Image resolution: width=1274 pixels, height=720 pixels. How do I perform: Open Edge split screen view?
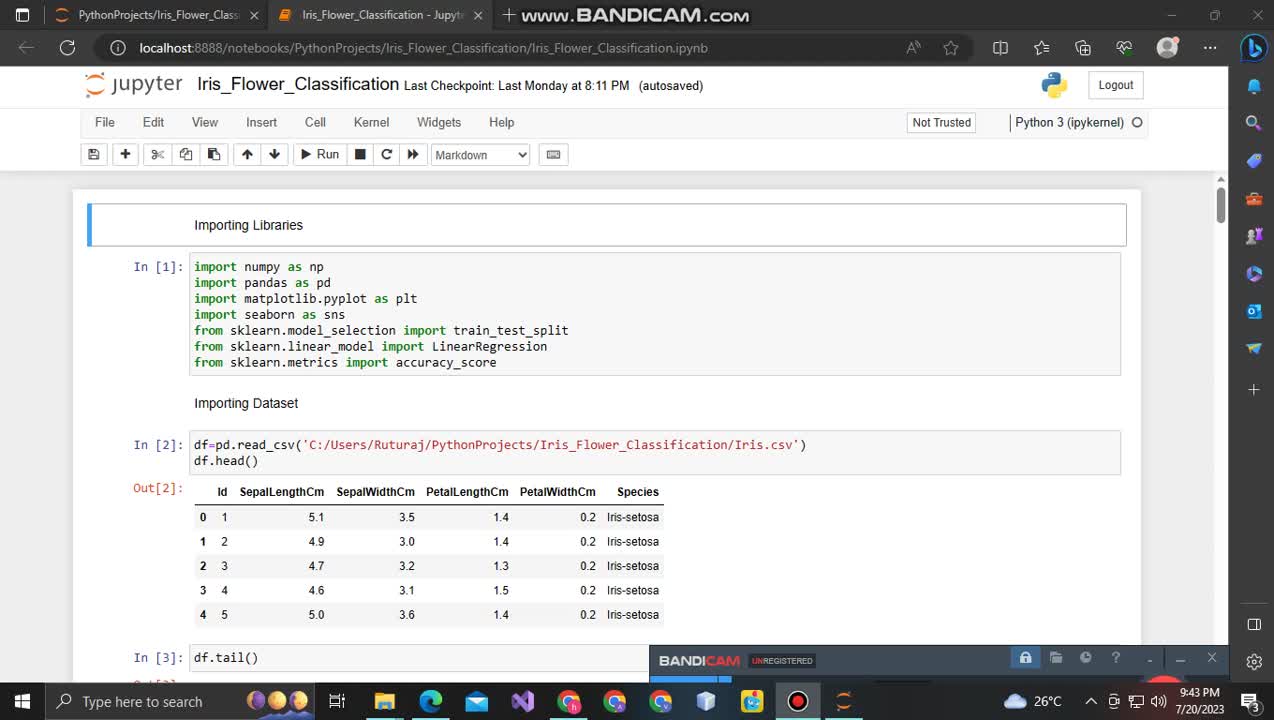(x=1000, y=47)
